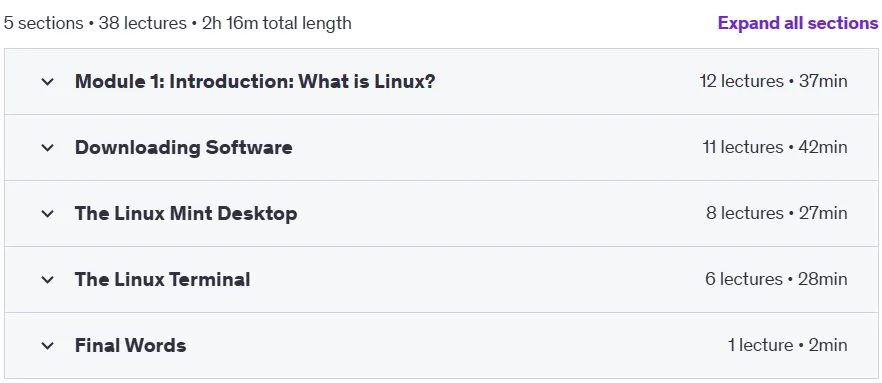The width and height of the screenshot is (882, 383).
Task: Select the 11 lectures • 42min label
Action: 775,147
